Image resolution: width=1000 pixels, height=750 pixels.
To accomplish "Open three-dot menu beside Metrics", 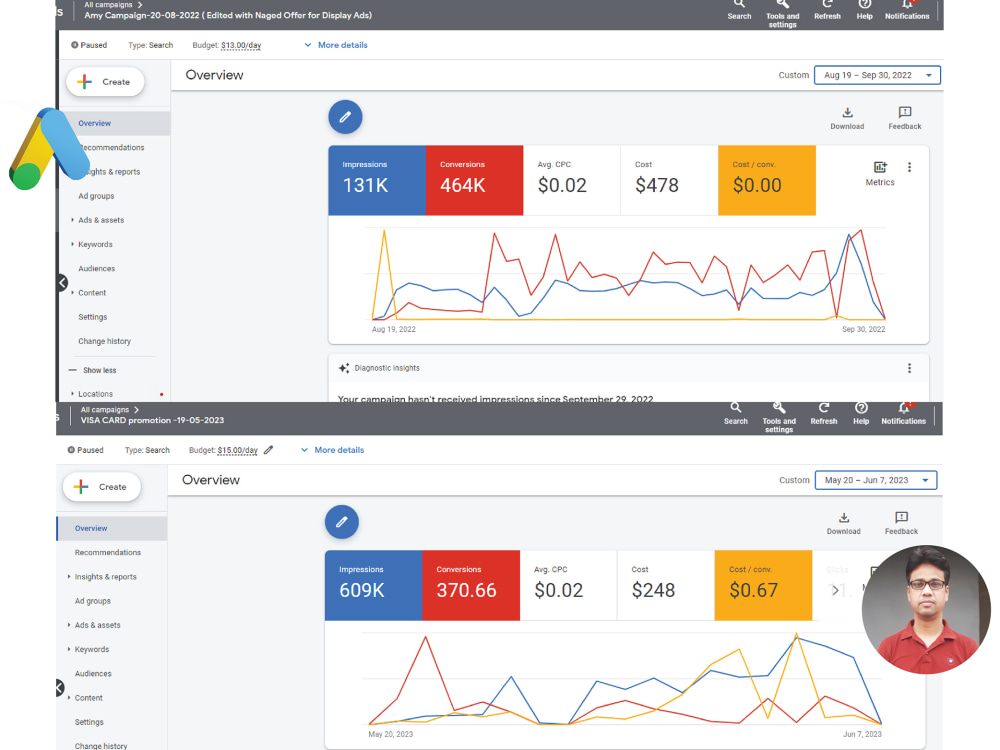I will (x=909, y=167).
